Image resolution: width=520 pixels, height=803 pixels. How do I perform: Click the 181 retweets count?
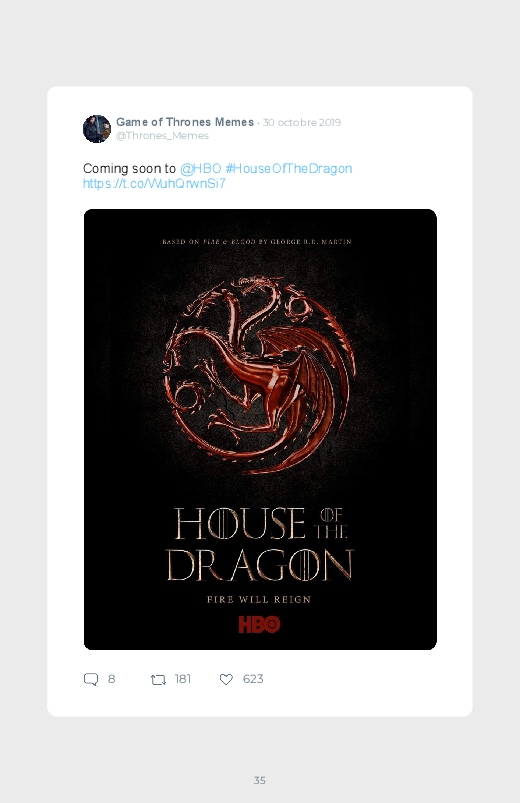click(182, 679)
